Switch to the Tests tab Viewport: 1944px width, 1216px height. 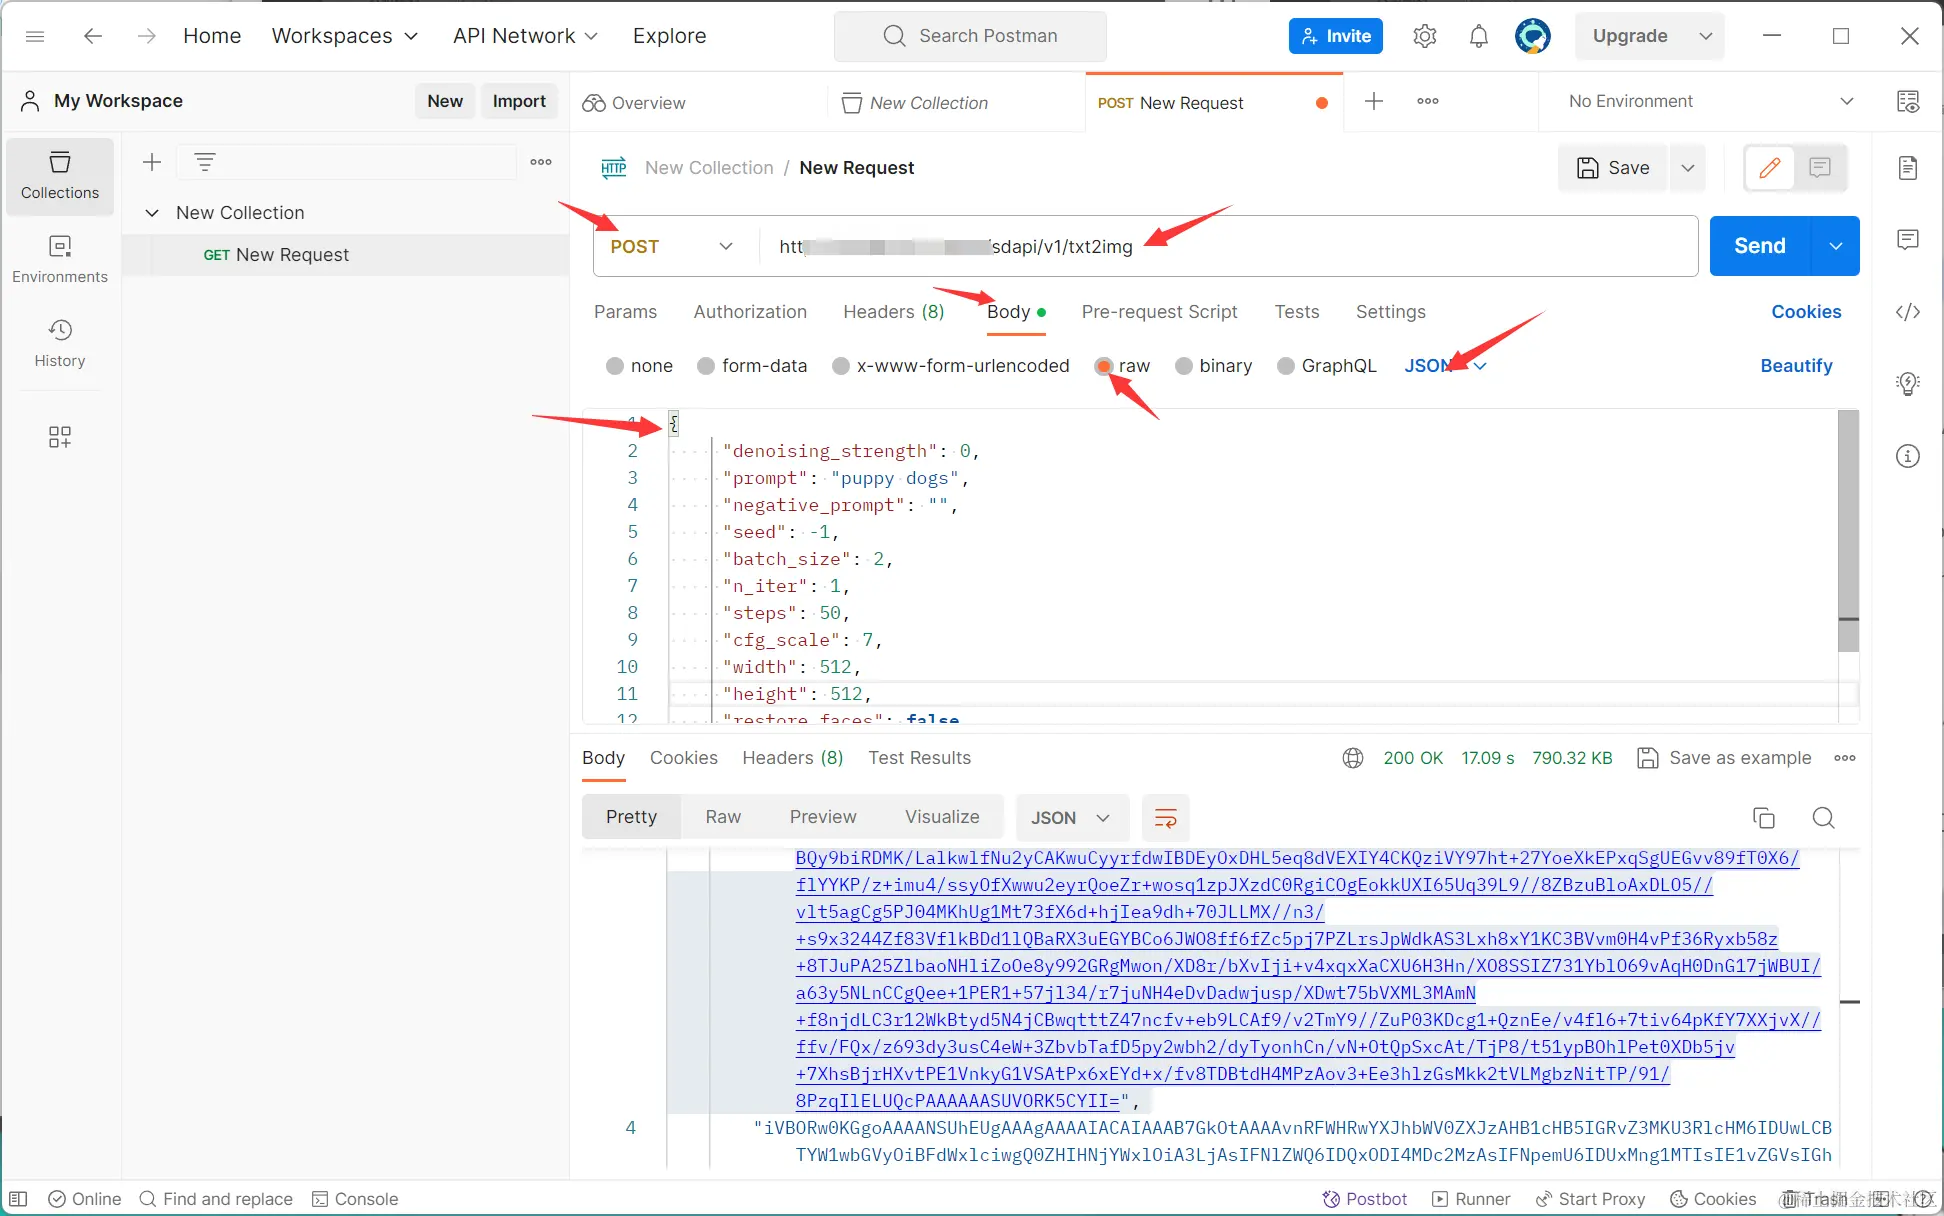point(1297,312)
